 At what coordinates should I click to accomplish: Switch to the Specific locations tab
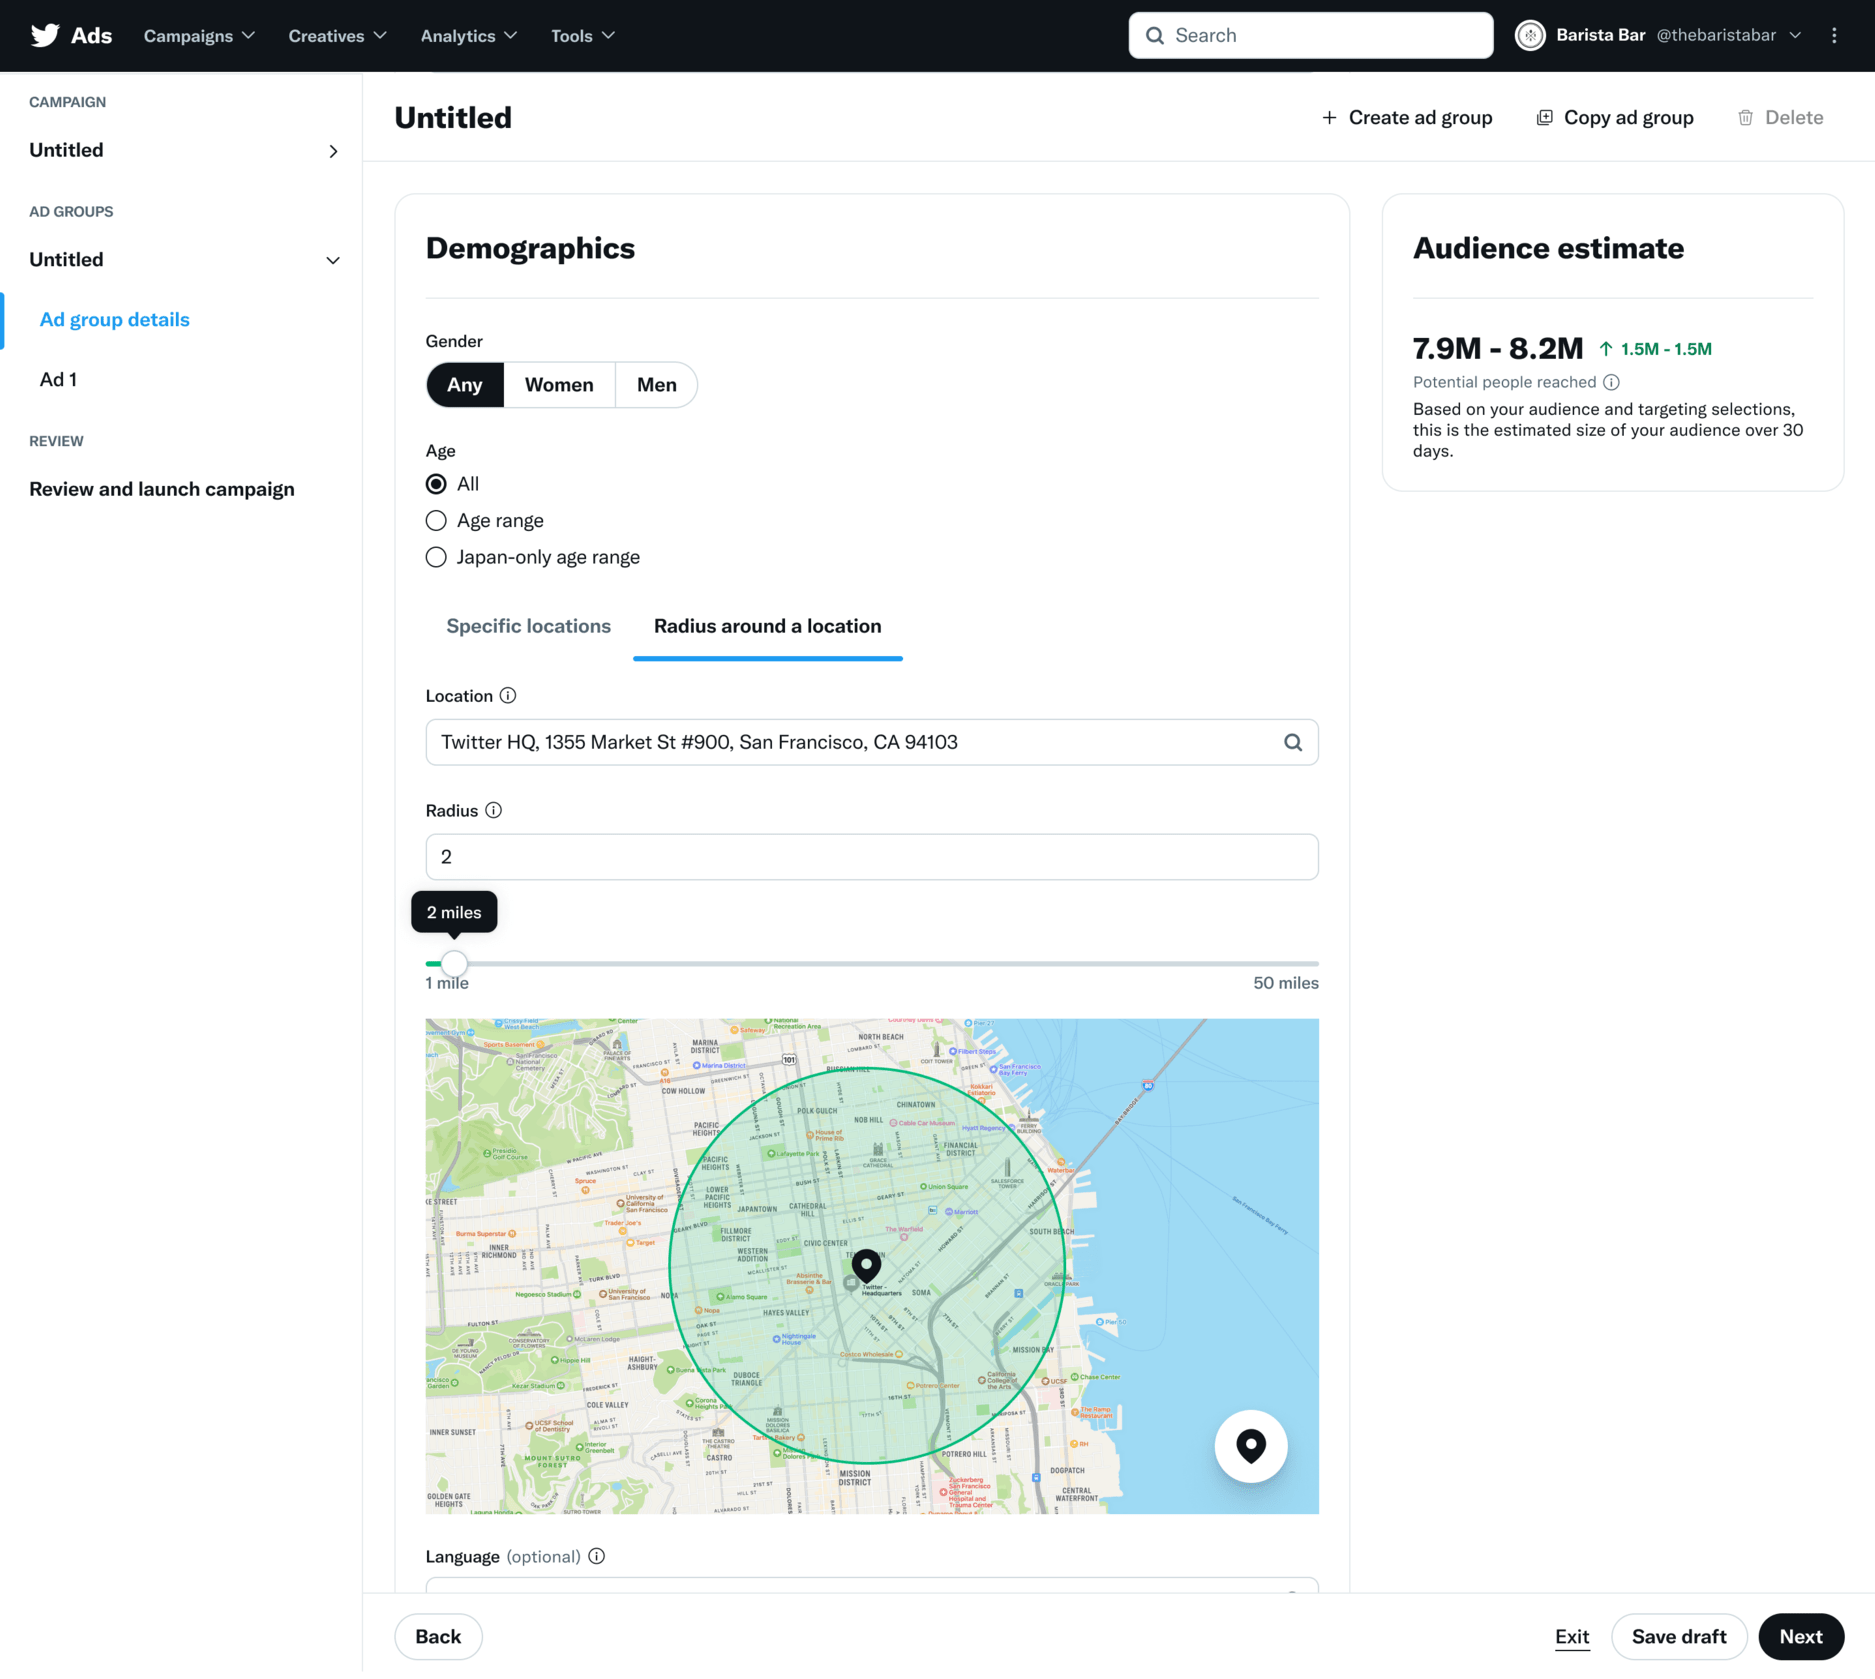coord(528,626)
